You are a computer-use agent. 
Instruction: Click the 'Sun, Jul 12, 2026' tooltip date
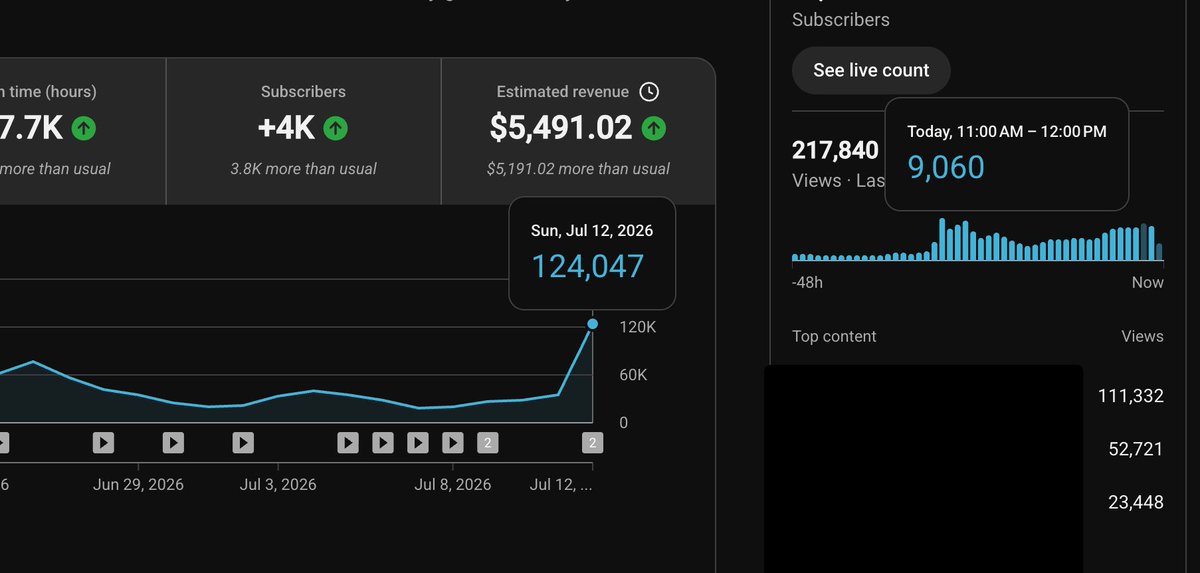coord(592,231)
